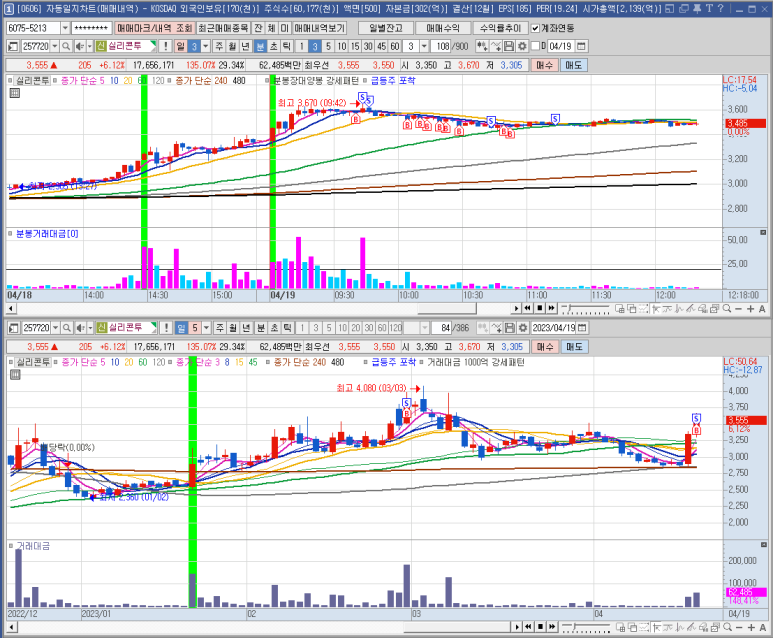Save the upper chart with floppy disk icon

point(509,46)
